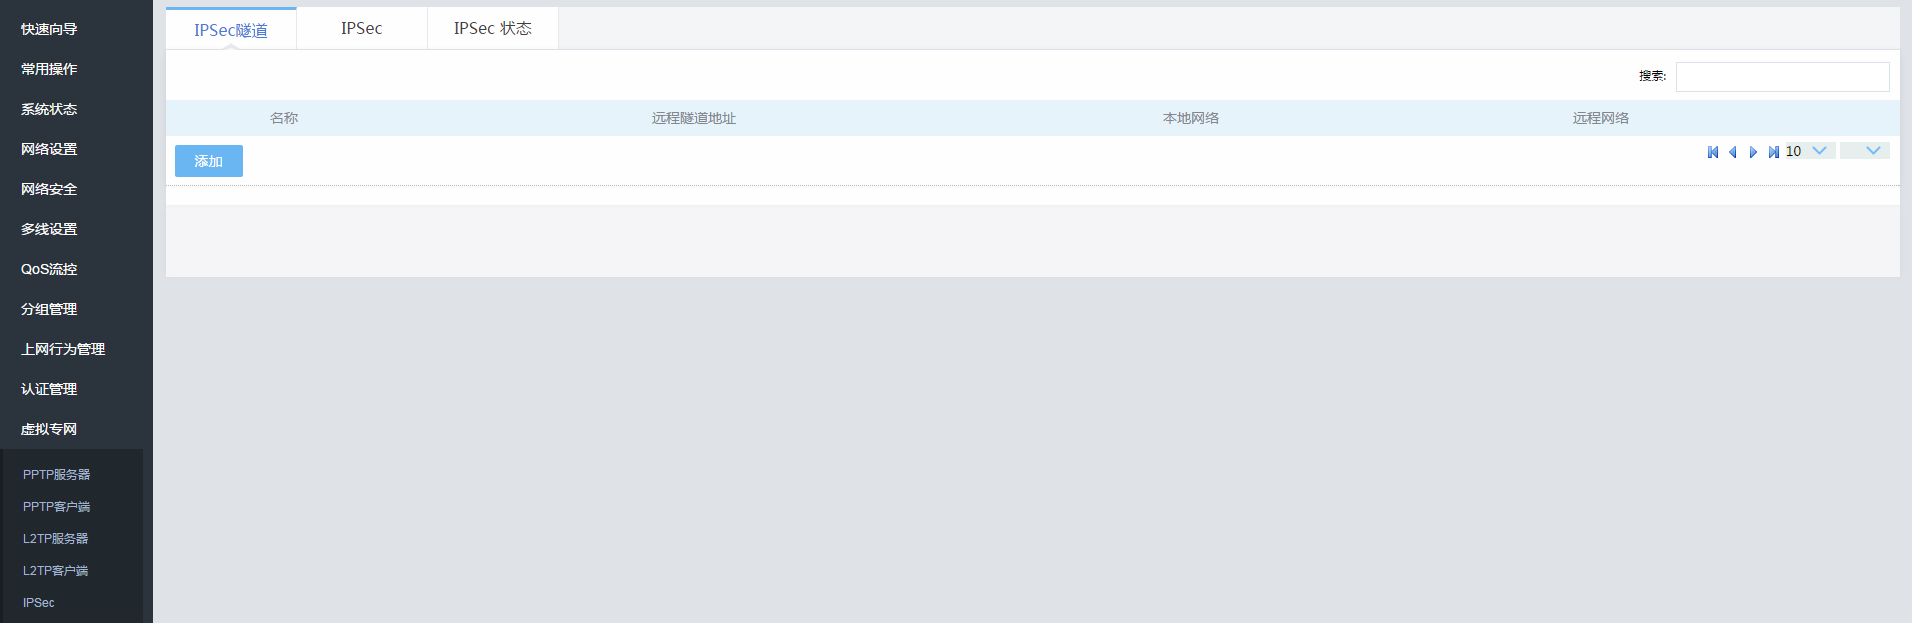Go to the previous page arrow
1912x623 pixels.
point(1733,152)
